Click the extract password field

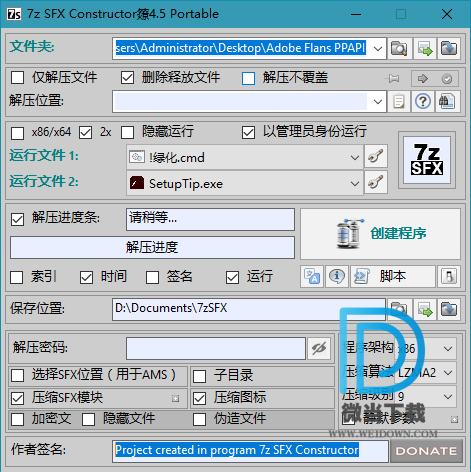pos(216,349)
